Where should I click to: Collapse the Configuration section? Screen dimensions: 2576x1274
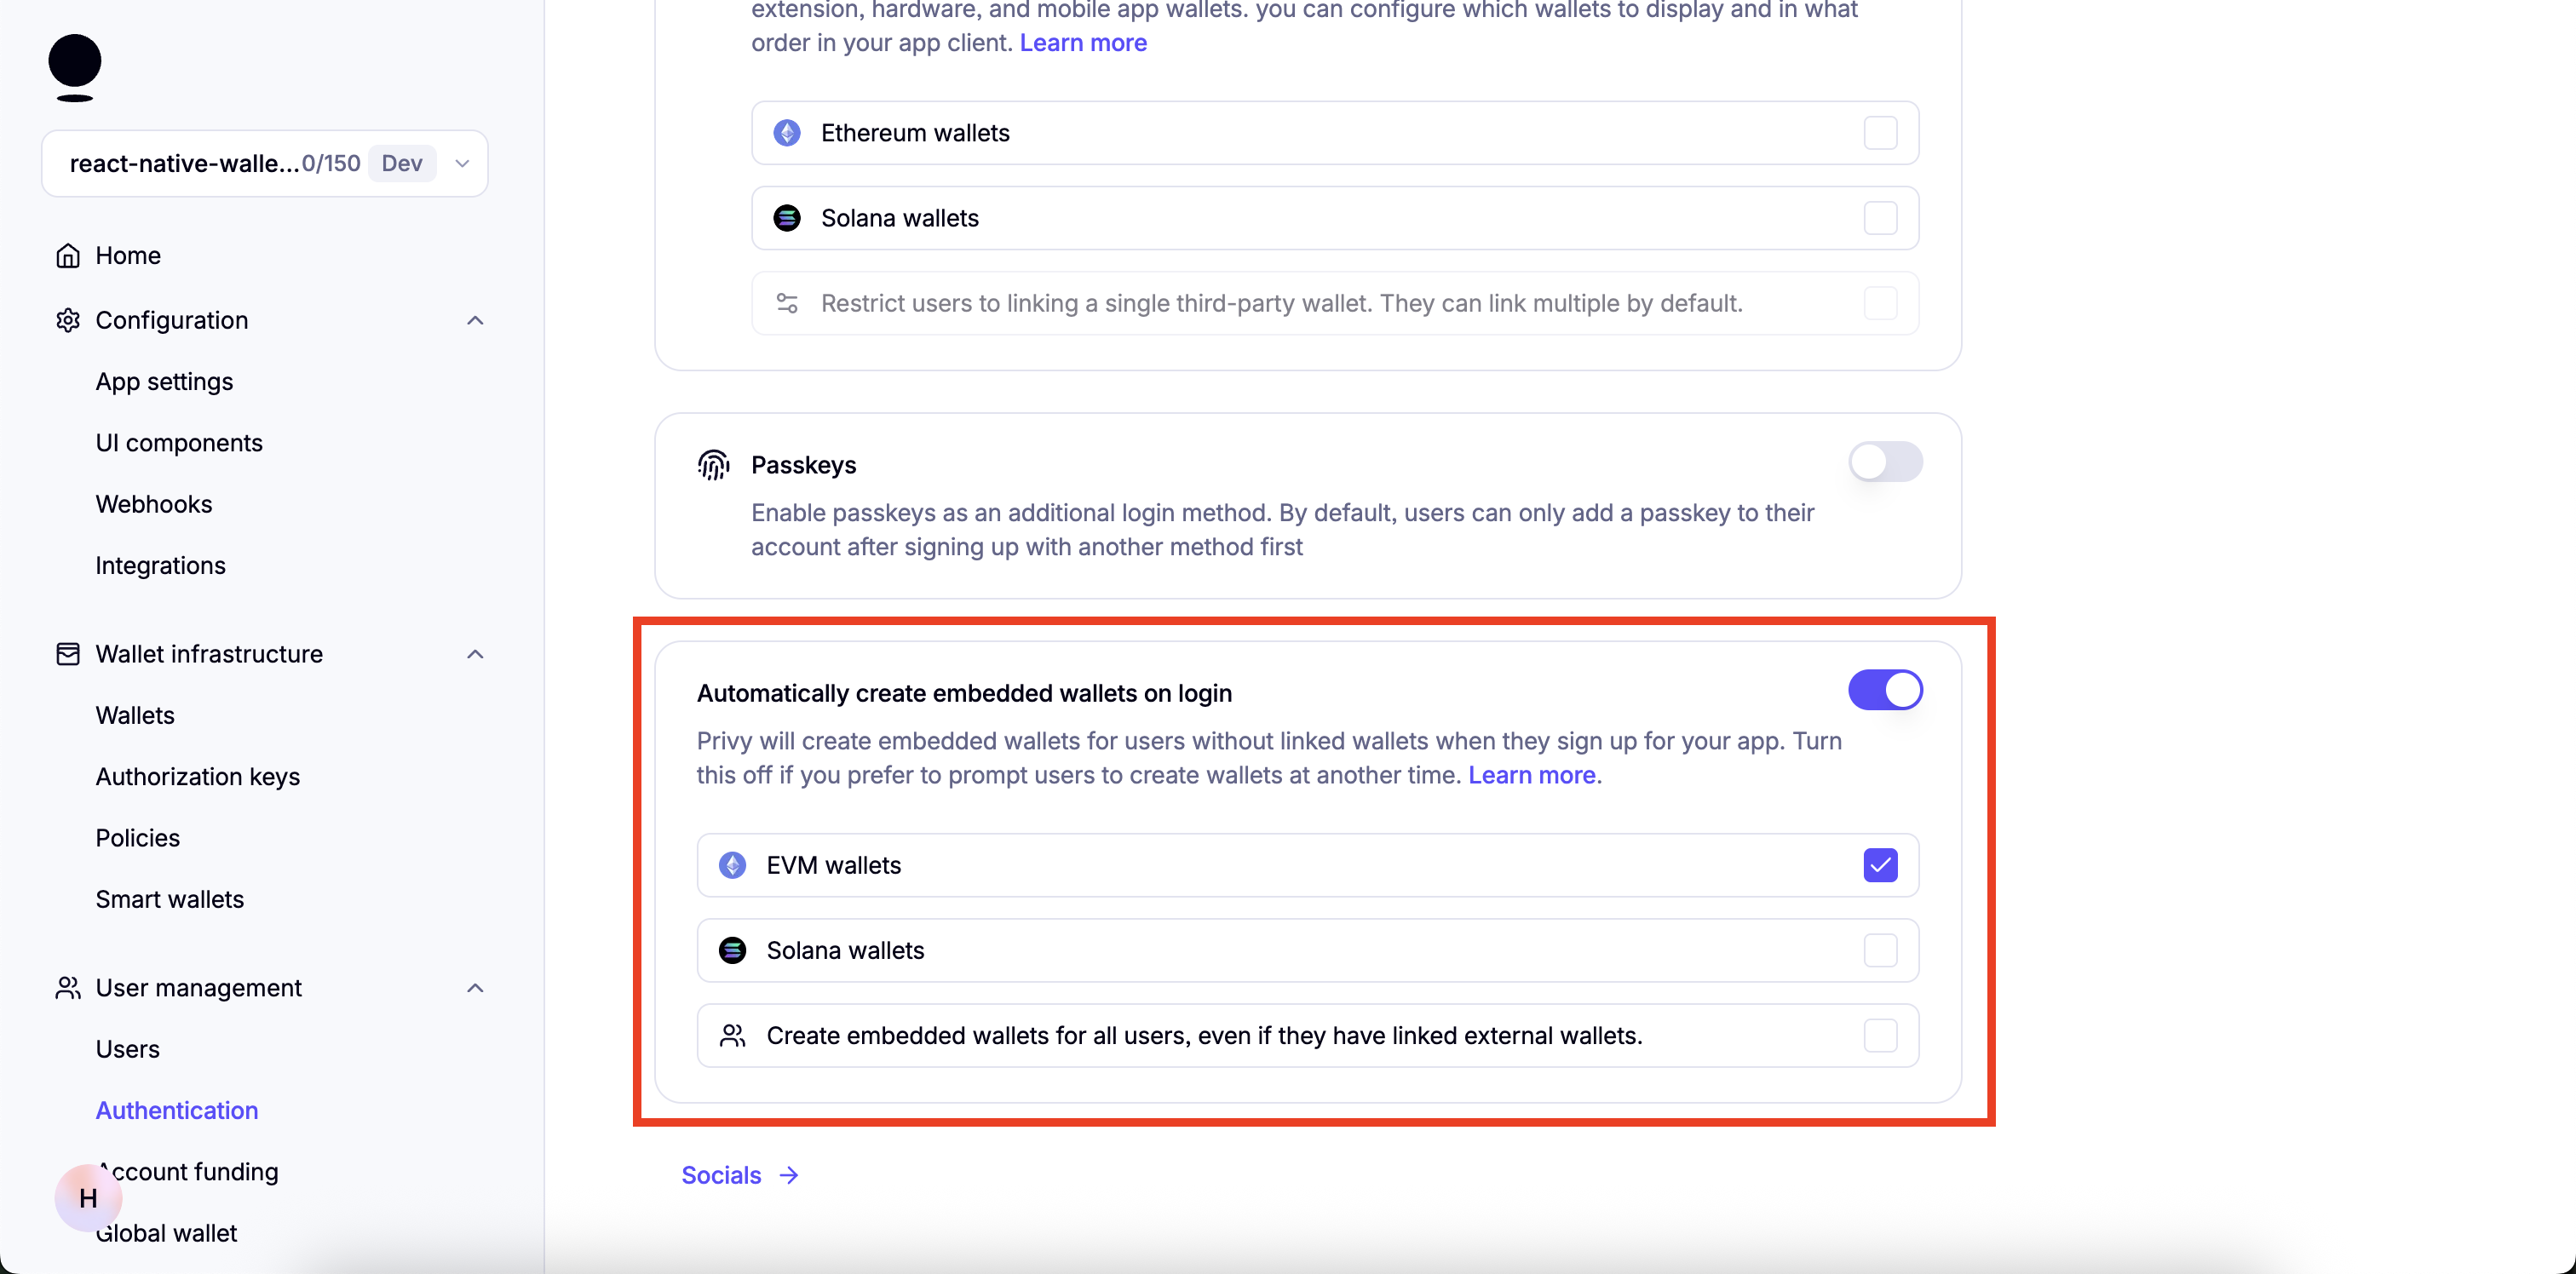point(475,320)
